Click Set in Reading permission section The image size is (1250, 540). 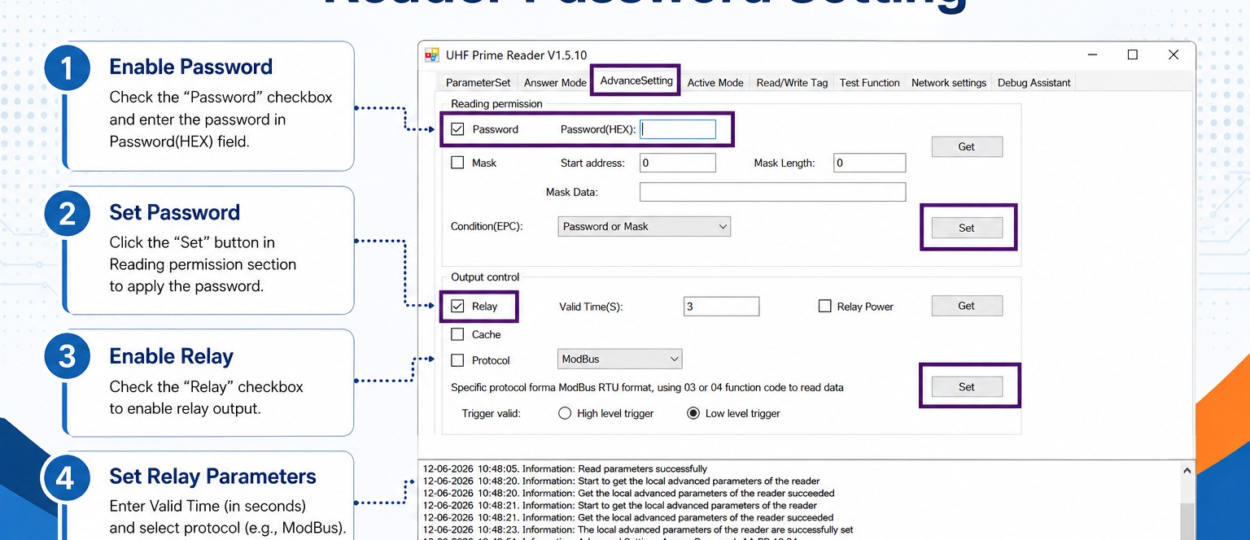point(966,228)
